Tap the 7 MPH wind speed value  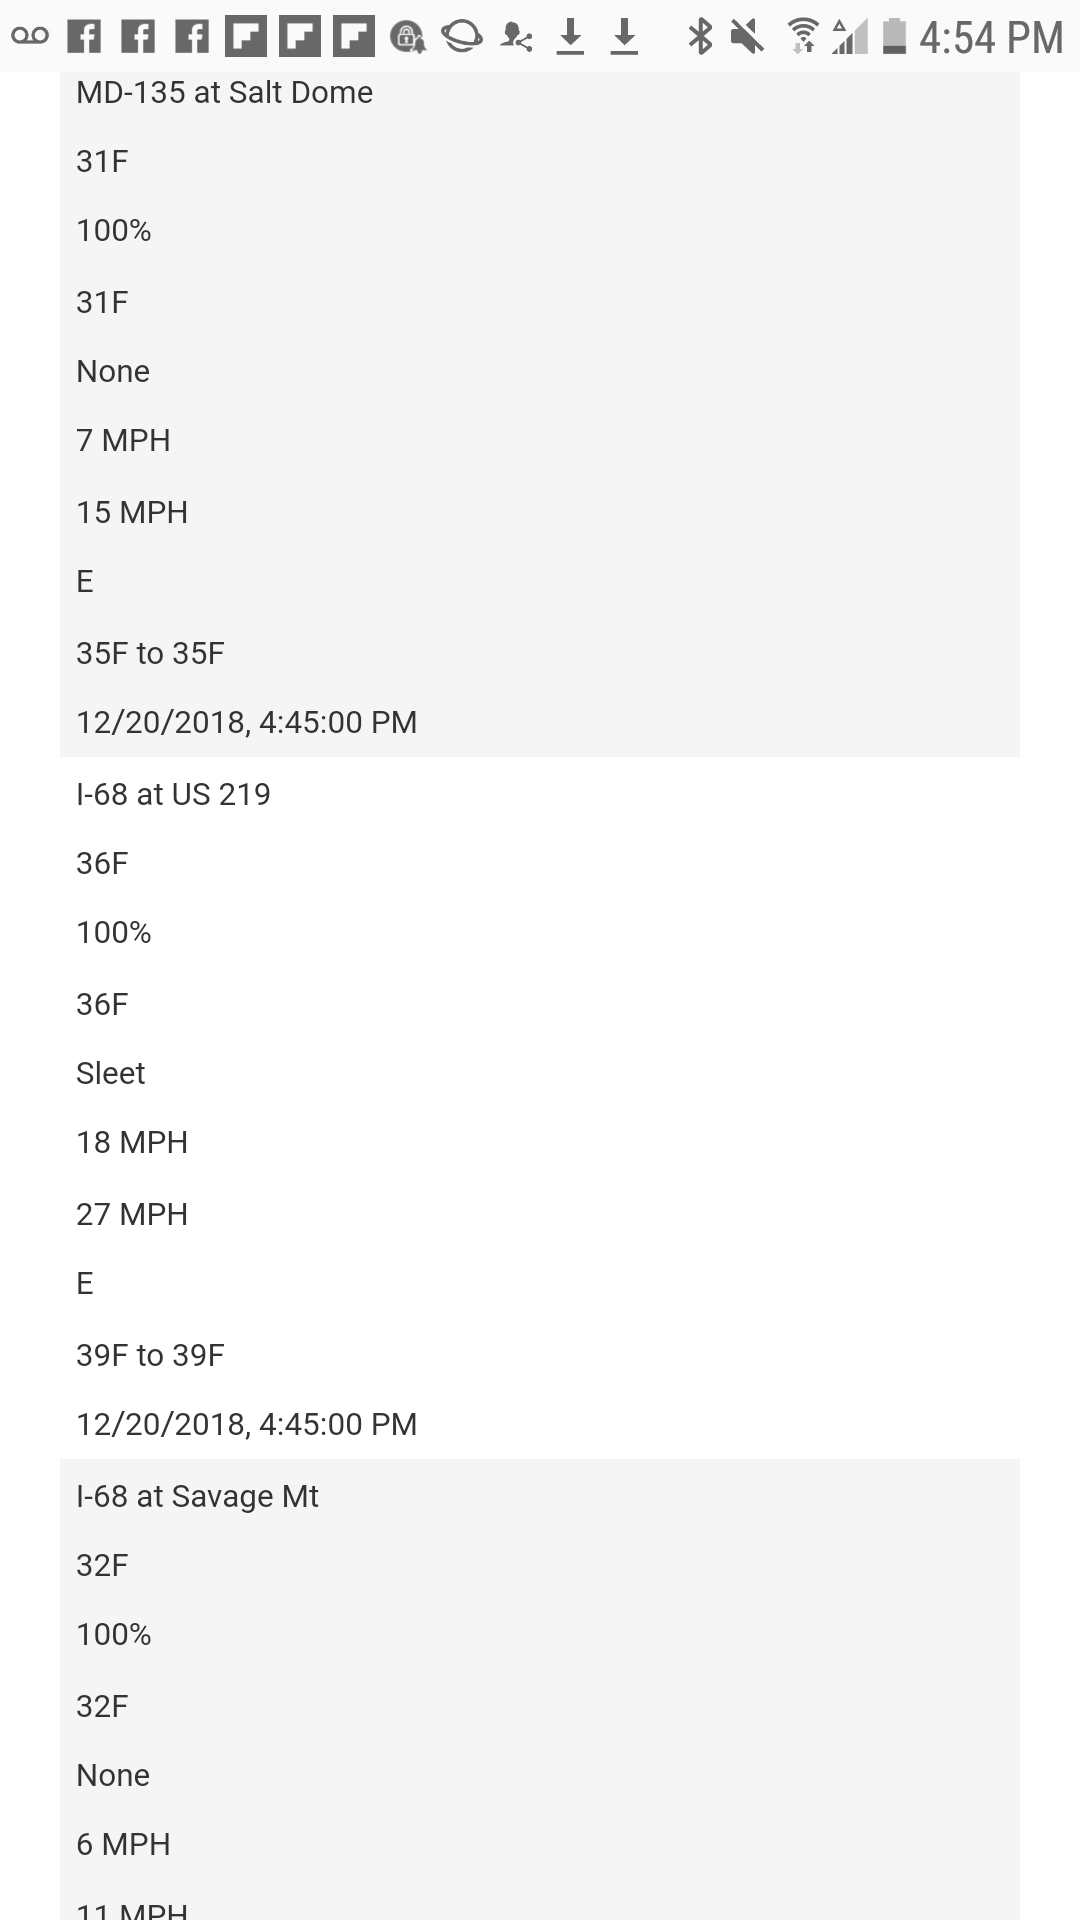pyautogui.click(x=123, y=441)
